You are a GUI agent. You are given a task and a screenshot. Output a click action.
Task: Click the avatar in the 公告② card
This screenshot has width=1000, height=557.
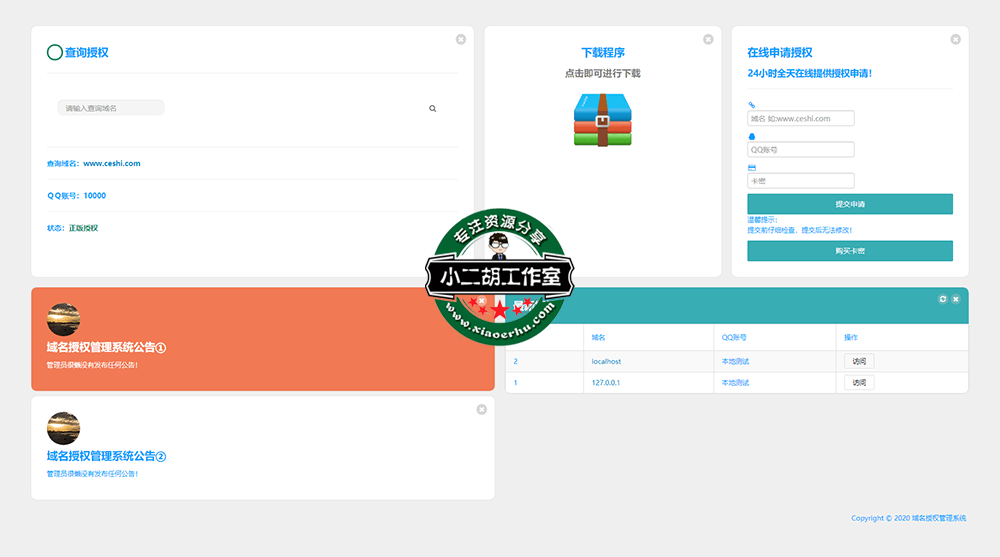[x=63, y=428]
